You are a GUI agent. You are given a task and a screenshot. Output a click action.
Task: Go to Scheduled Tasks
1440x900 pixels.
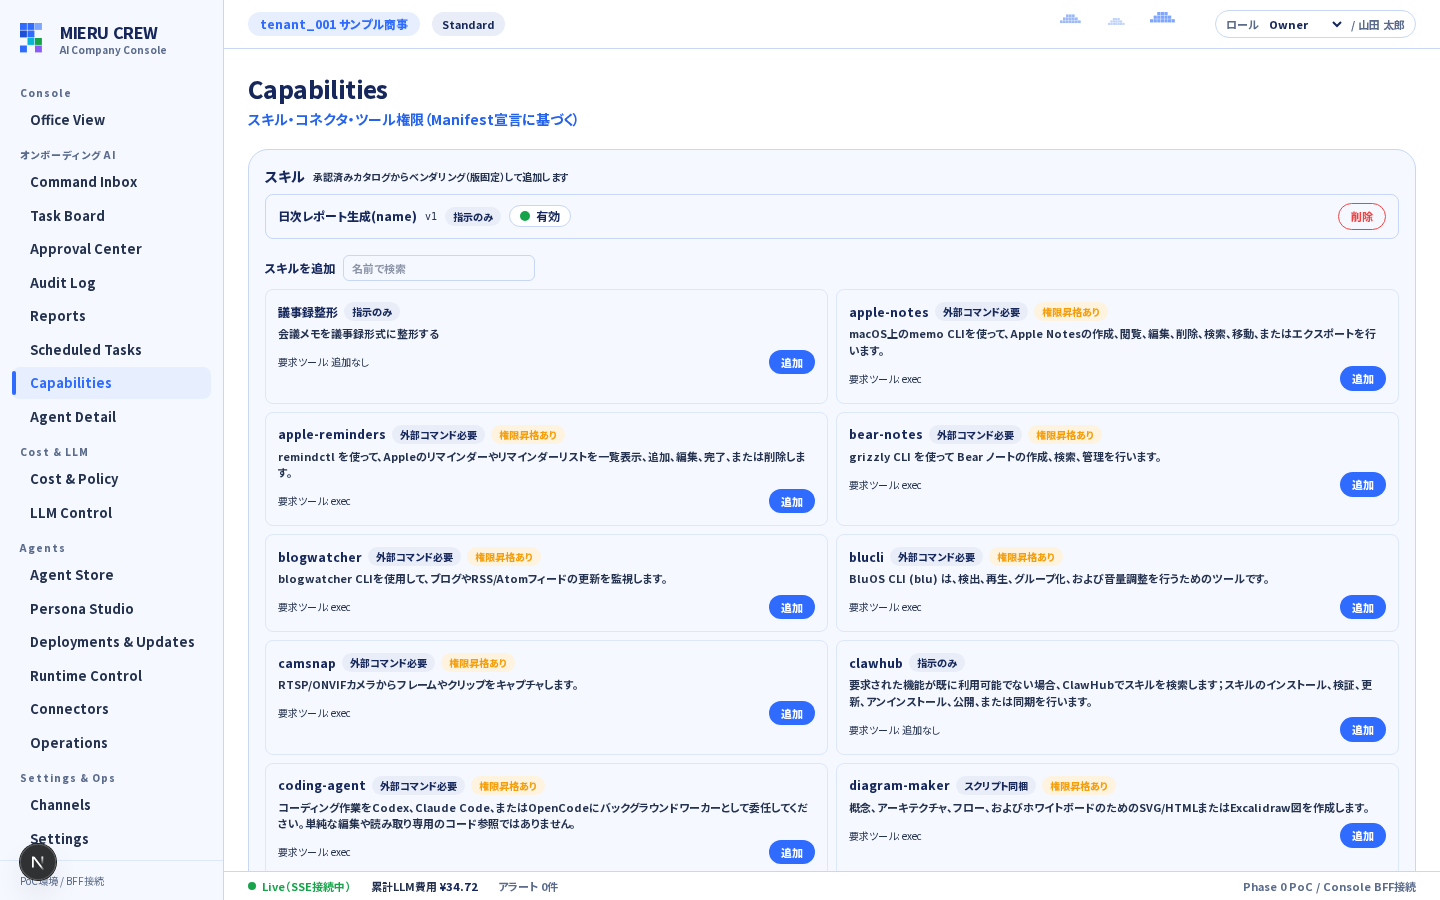pos(111,350)
